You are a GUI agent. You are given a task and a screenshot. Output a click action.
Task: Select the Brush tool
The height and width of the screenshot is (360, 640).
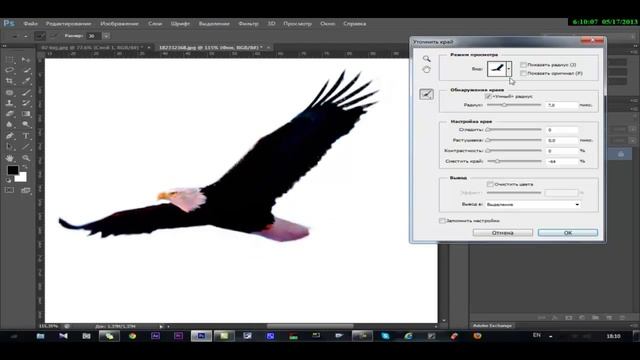click(x=26, y=92)
